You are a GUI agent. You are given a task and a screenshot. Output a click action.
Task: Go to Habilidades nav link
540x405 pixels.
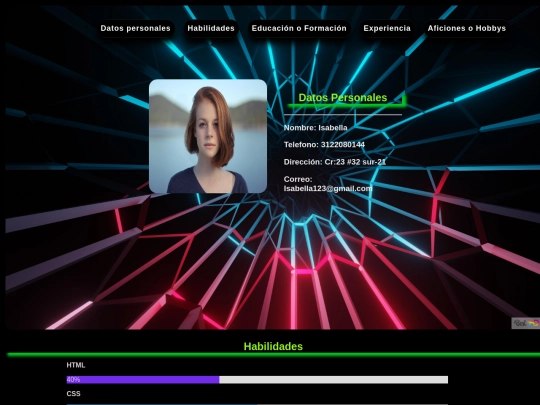[211, 28]
